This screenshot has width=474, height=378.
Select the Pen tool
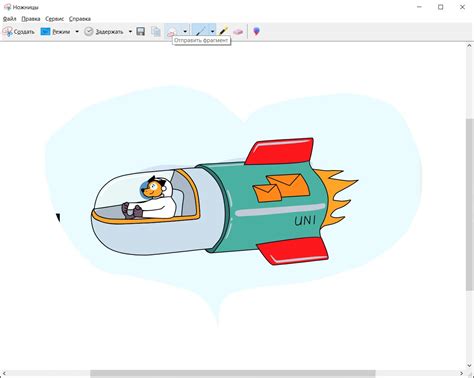click(x=200, y=32)
